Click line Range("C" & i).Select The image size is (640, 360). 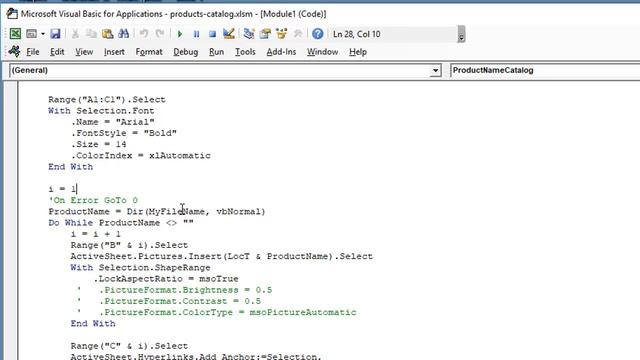(x=129, y=346)
